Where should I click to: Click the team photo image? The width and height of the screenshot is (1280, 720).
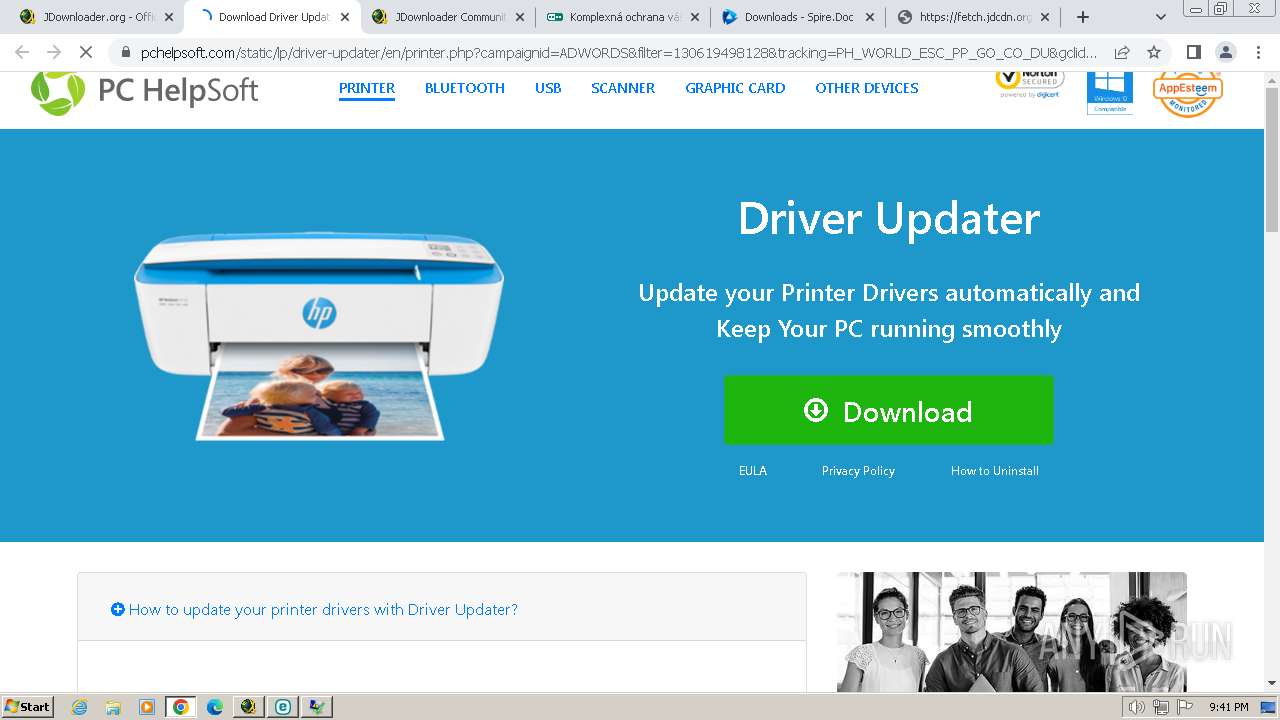click(x=1011, y=632)
